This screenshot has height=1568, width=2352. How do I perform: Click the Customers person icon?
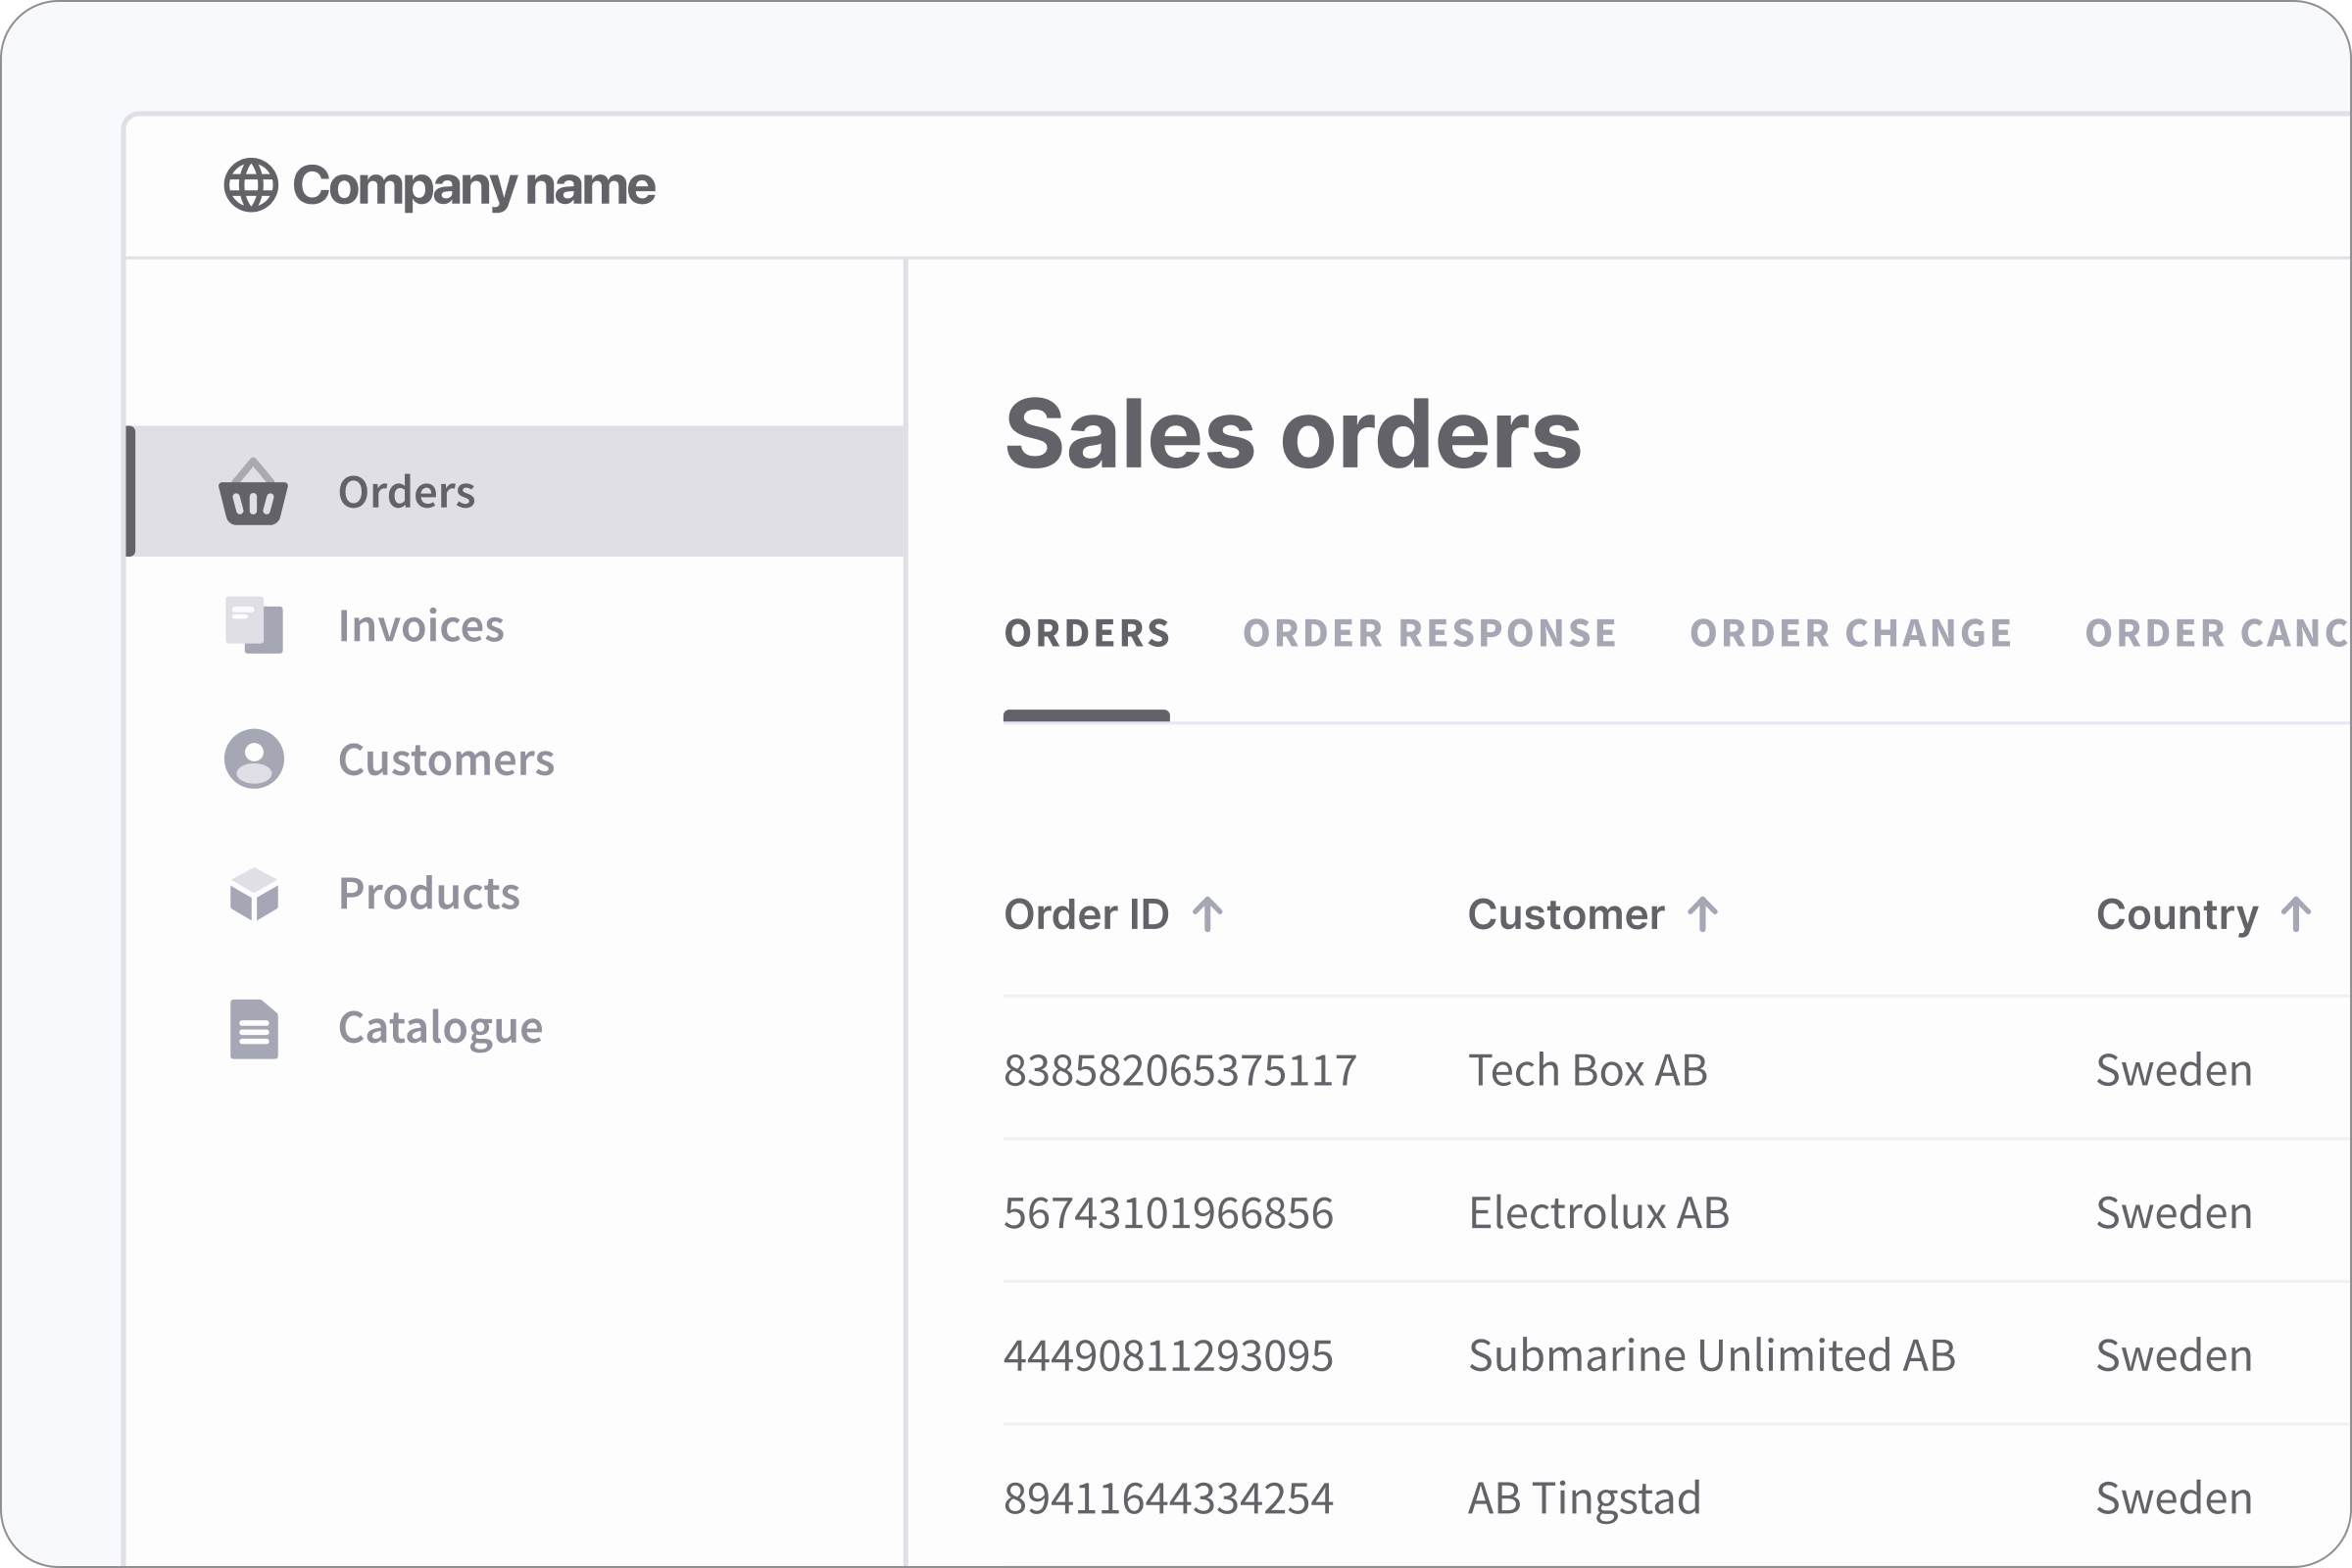(253, 760)
